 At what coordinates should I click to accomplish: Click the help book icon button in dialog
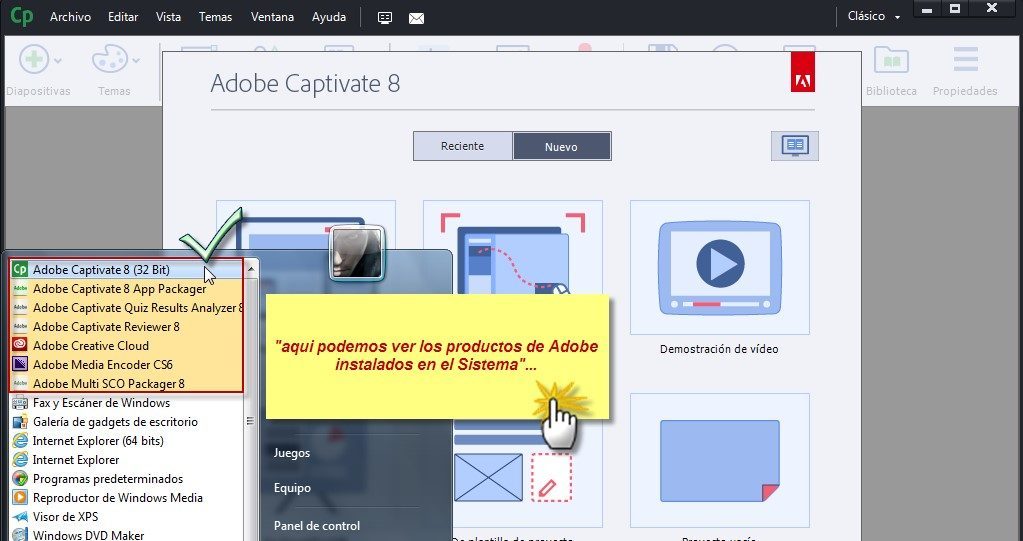(795, 146)
